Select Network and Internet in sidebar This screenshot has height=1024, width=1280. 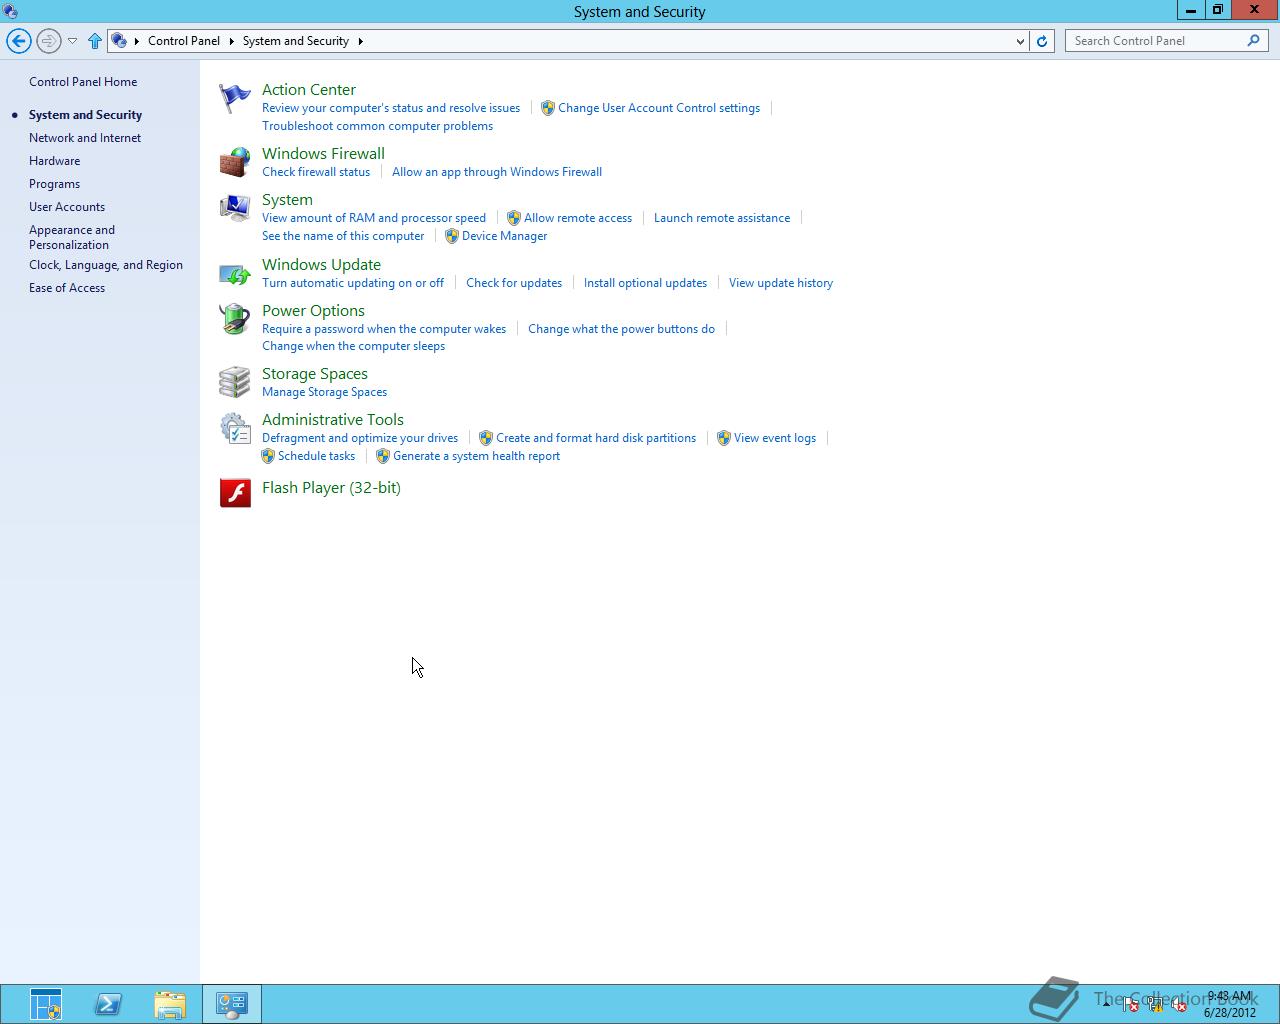point(85,138)
